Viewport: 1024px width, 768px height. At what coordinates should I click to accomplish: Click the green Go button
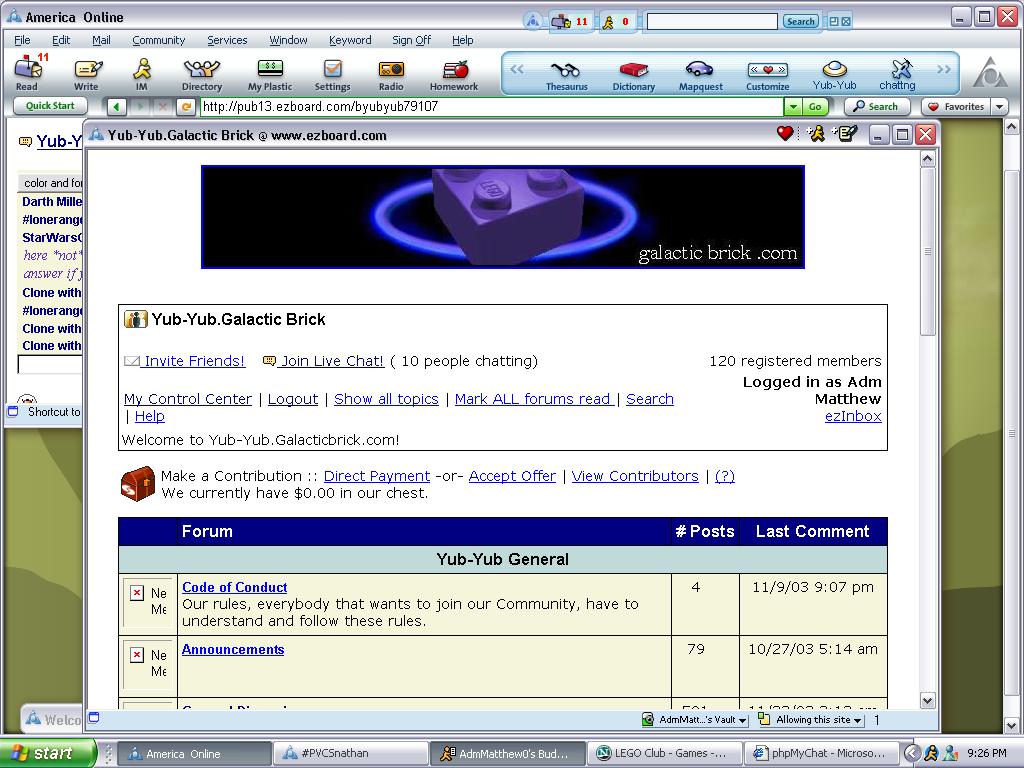(x=815, y=106)
